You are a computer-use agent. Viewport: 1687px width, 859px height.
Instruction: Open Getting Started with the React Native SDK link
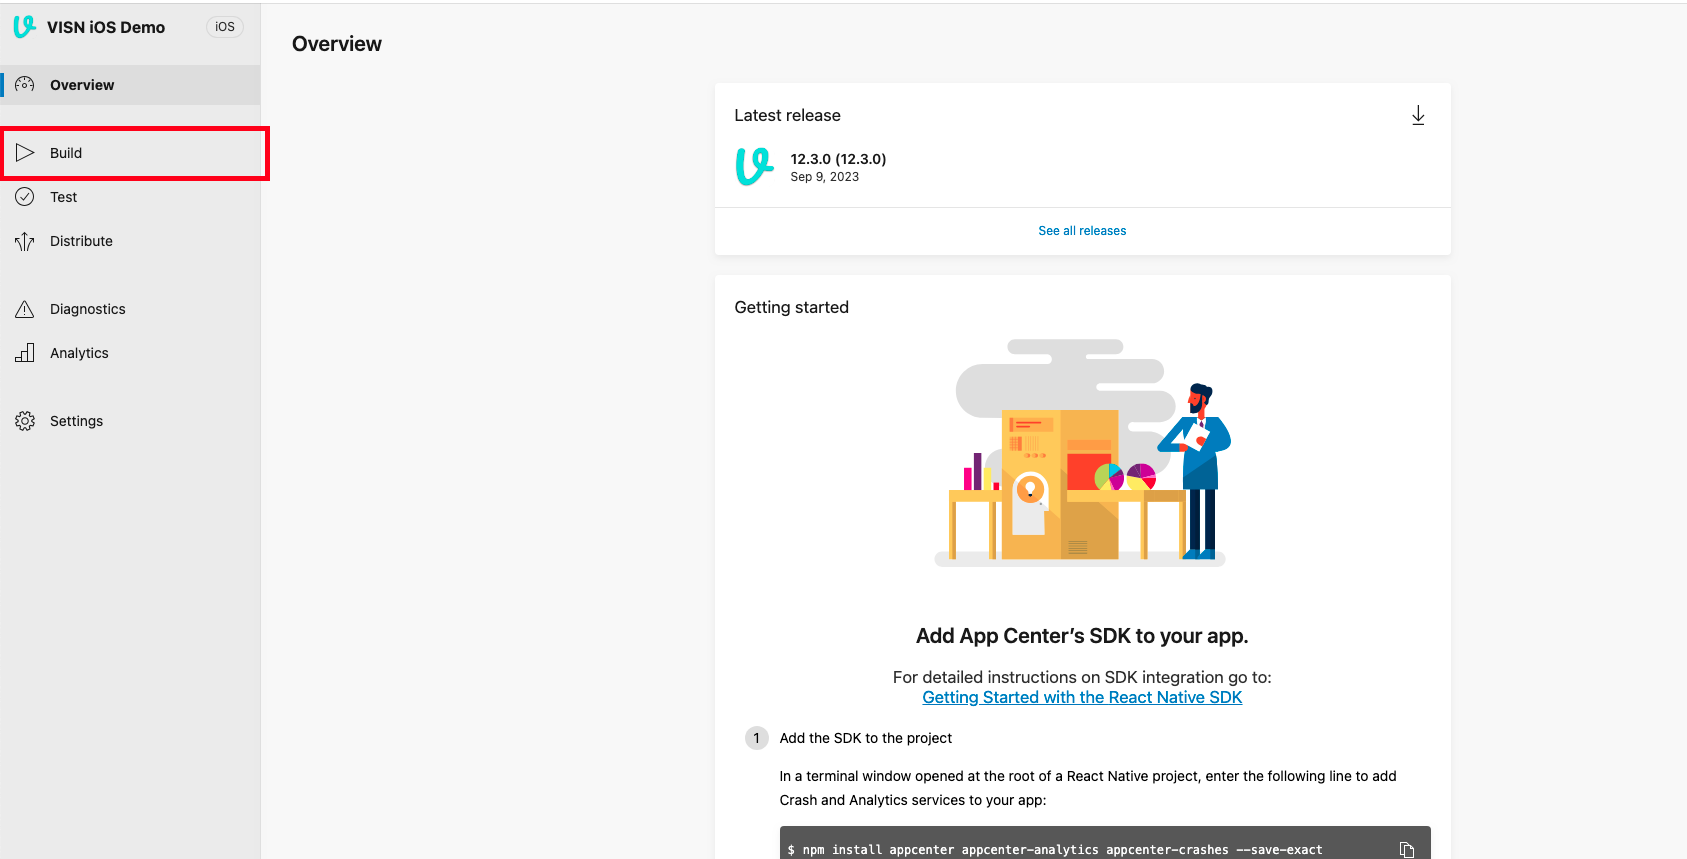tap(1082, 697)
